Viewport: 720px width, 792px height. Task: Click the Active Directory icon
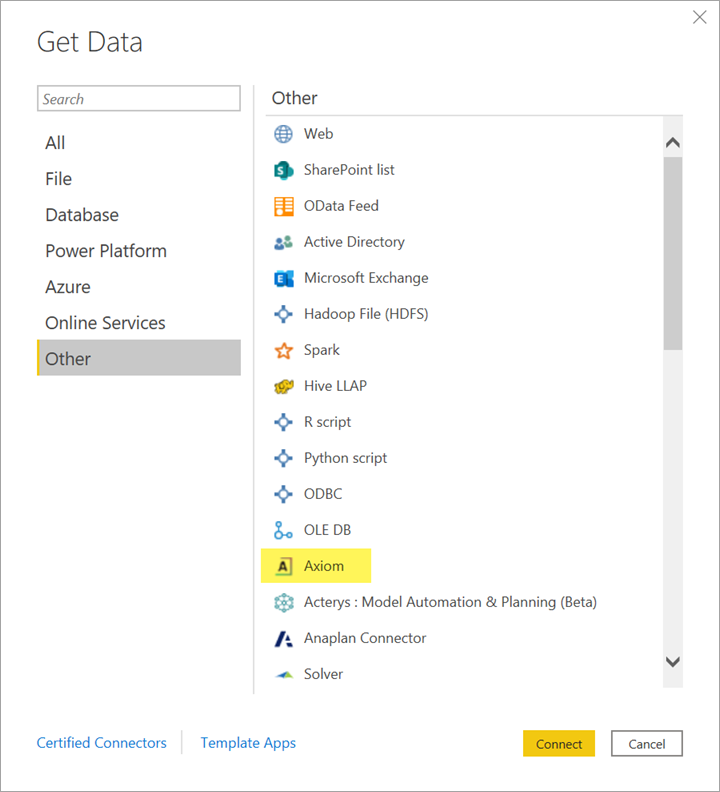point(284,242)
